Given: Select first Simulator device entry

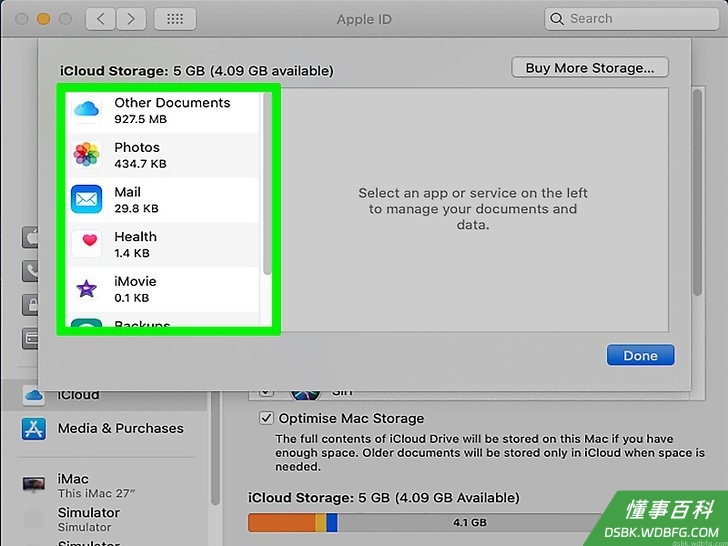Looking at the screenshot, I should coord(105,519).
